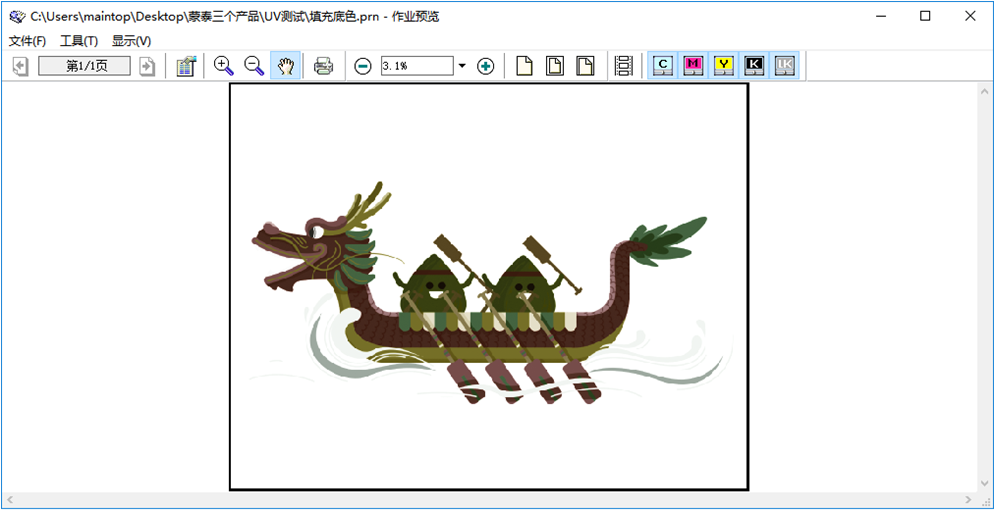Screen dimensions: 995x511
Task: Click the vertical scrollbar down arrow
Action: click(984, 484)
